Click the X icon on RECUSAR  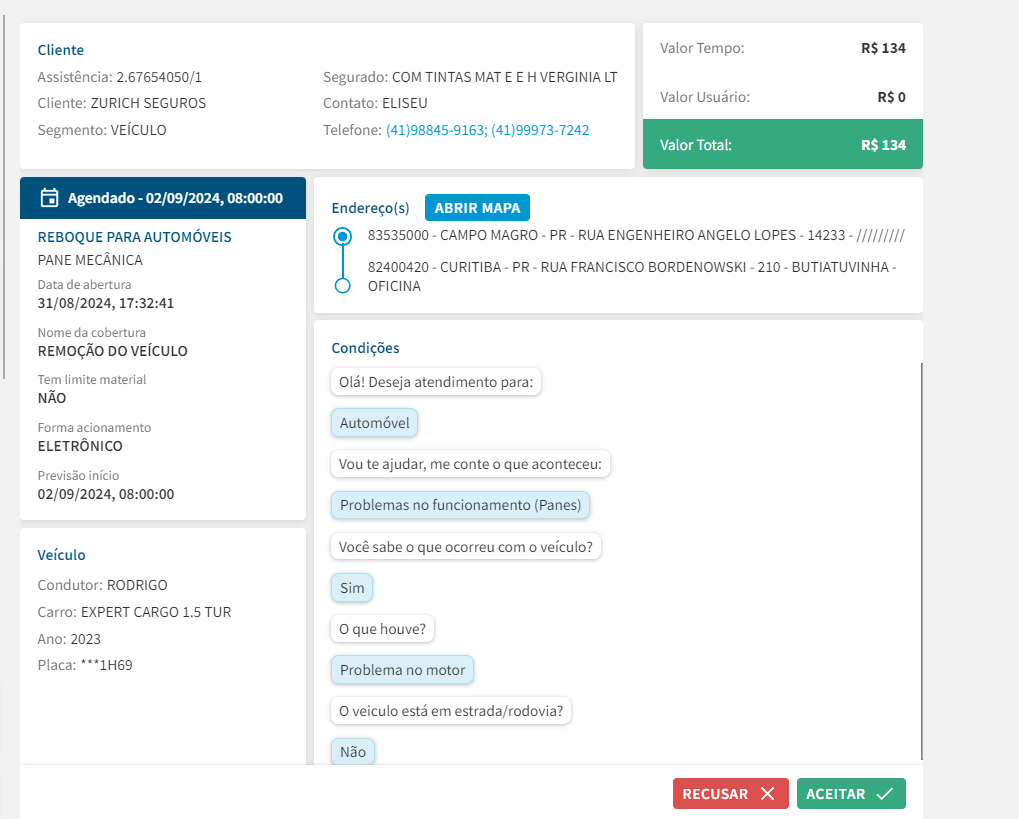[767, 794]
